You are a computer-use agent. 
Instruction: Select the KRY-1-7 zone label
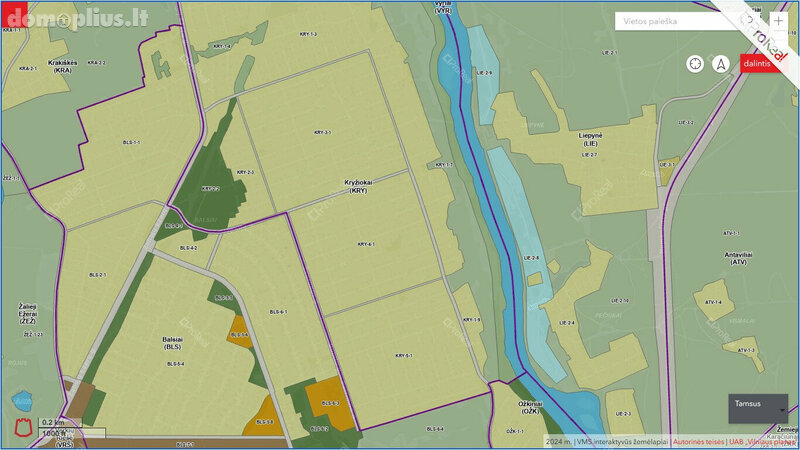[x=444, y=165]
